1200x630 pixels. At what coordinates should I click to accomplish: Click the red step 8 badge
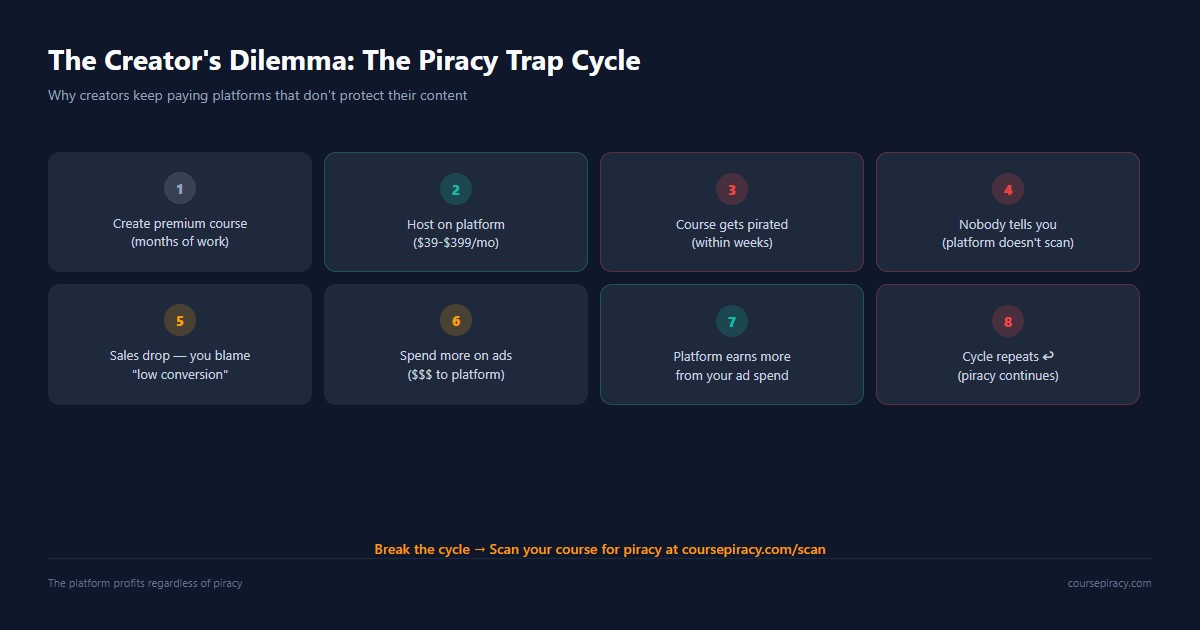(1008, 321)
